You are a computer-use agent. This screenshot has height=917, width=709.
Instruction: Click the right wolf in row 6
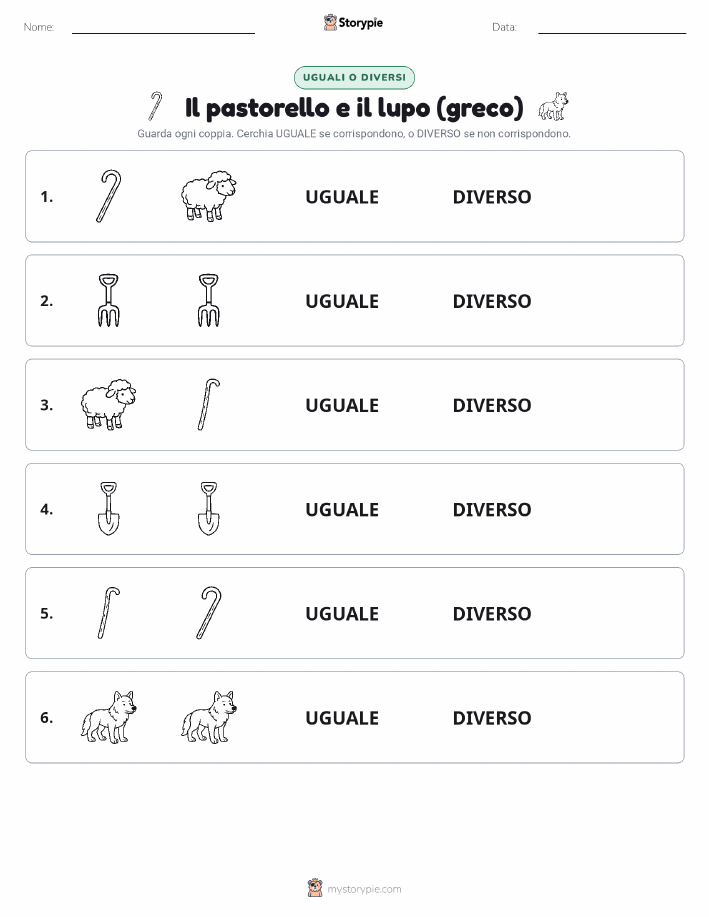[209, 717]
